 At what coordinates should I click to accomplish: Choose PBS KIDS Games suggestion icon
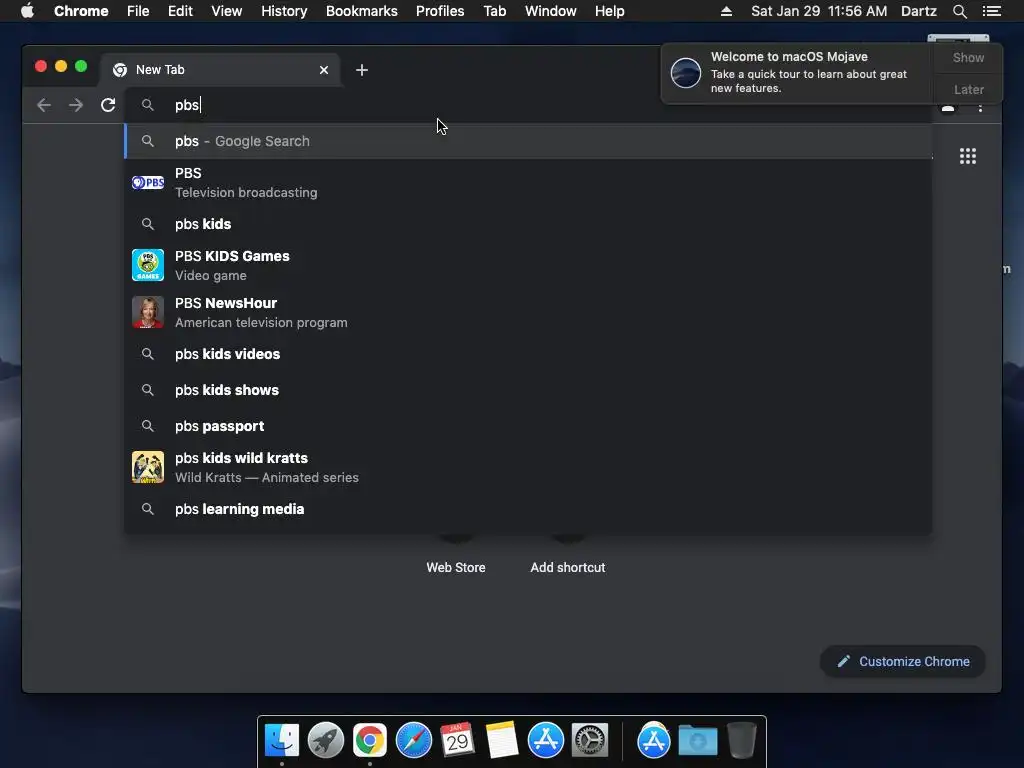coord(148,265)
